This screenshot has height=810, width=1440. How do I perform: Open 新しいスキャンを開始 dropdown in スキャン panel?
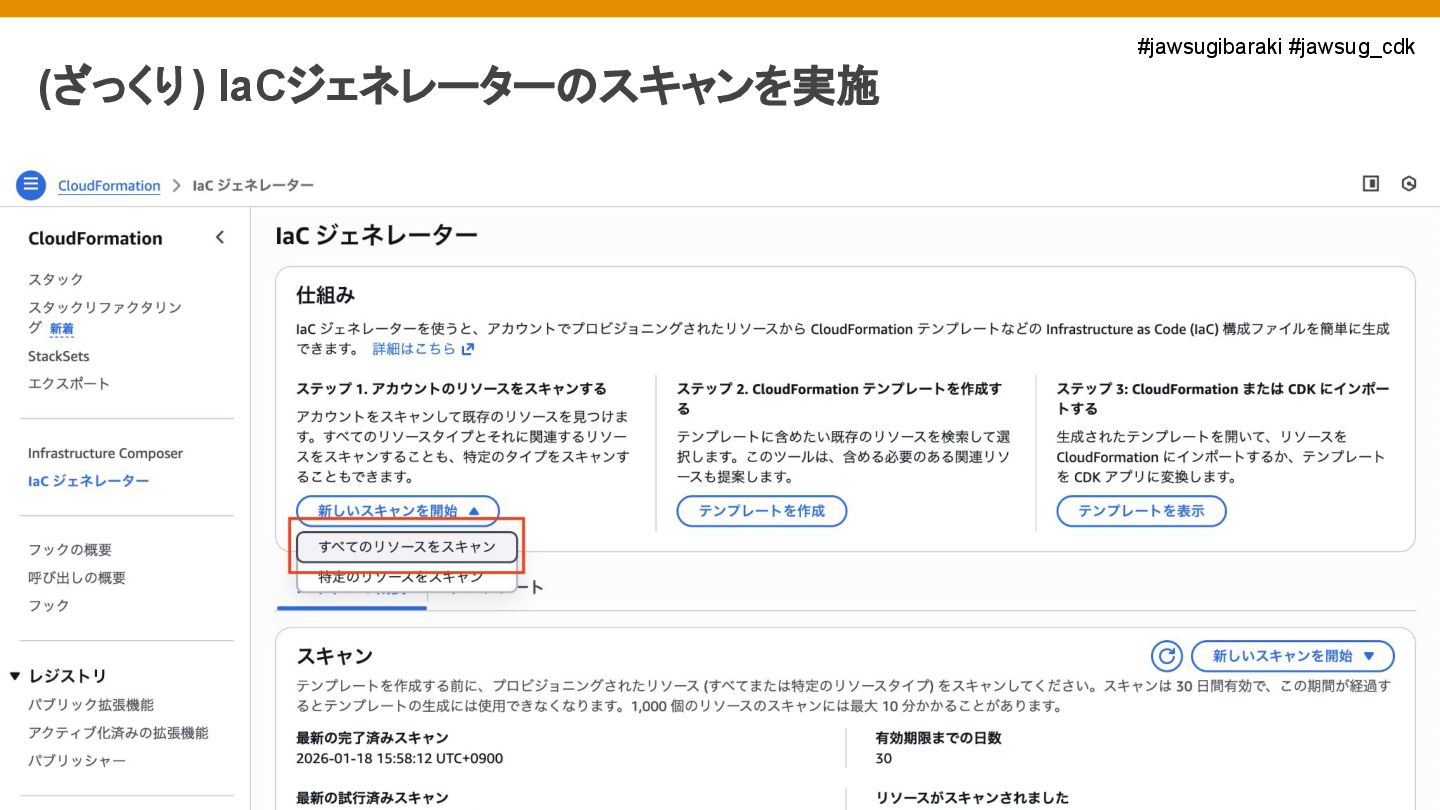1292,656
